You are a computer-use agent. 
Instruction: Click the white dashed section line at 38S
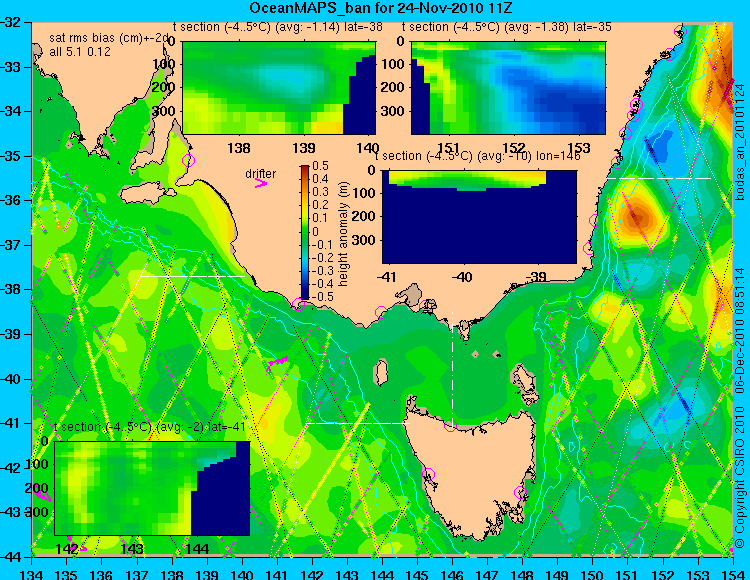[x=192, y=276]
